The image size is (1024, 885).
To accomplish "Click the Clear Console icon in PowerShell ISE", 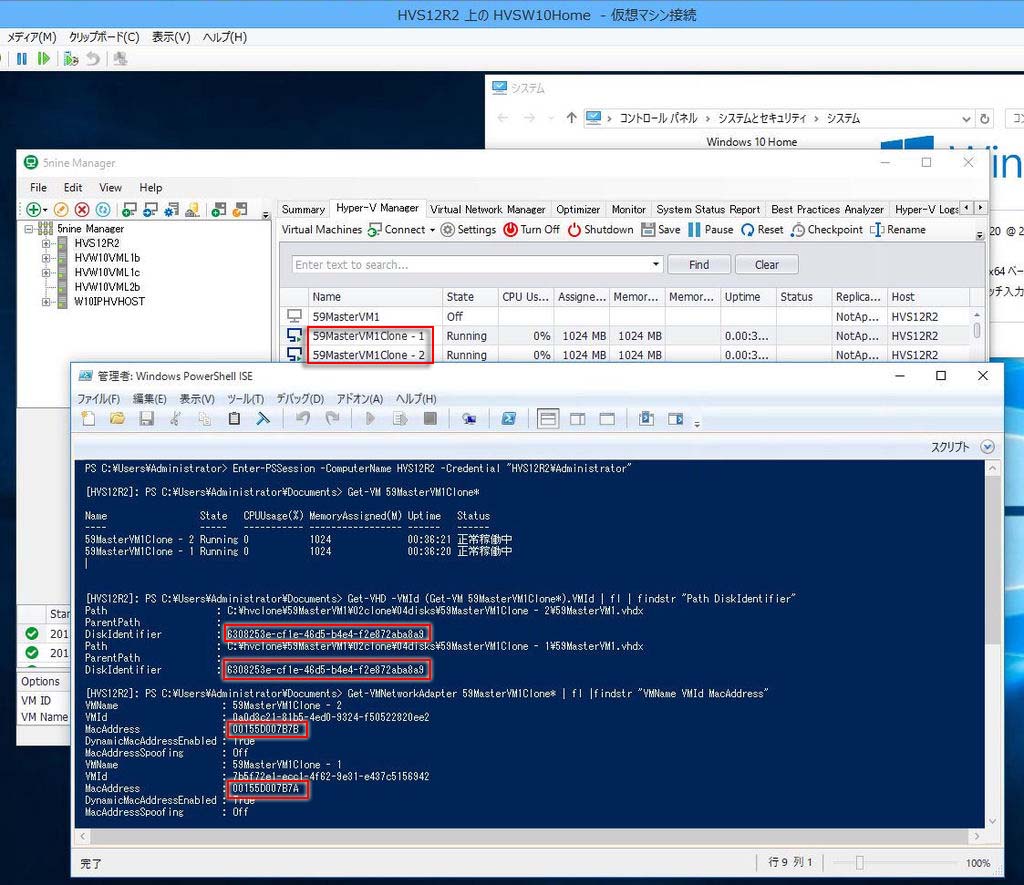I will pyautogui.click(x=263, y=419).
